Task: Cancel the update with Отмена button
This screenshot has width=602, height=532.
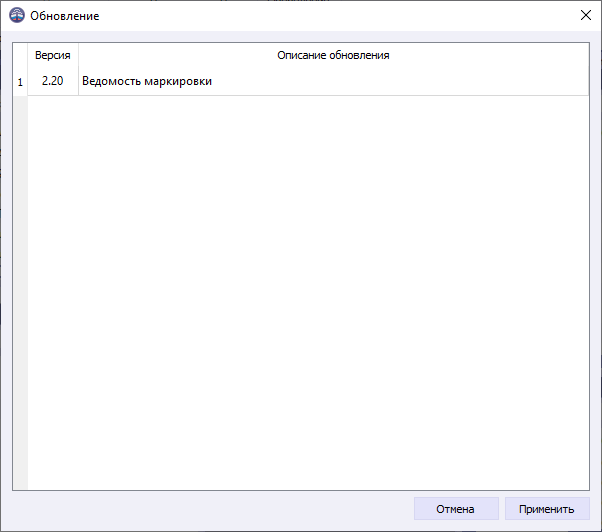Action: click(x=456, y=509)
